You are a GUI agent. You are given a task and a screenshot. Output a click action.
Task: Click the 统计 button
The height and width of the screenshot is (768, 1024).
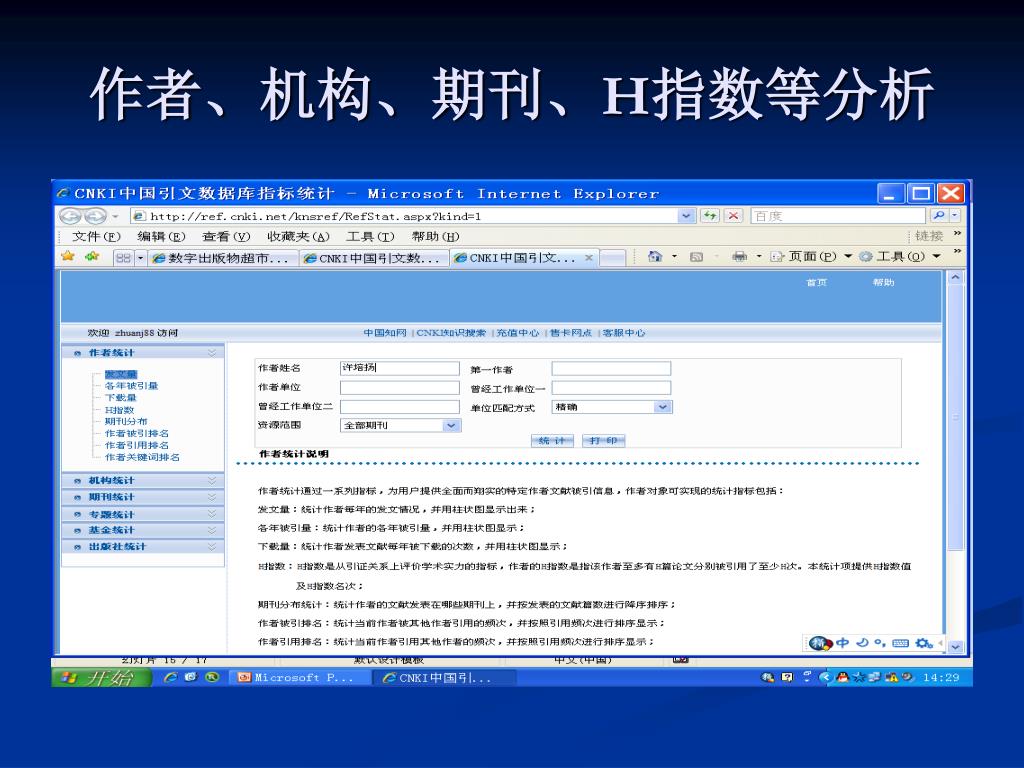[552, 440]
